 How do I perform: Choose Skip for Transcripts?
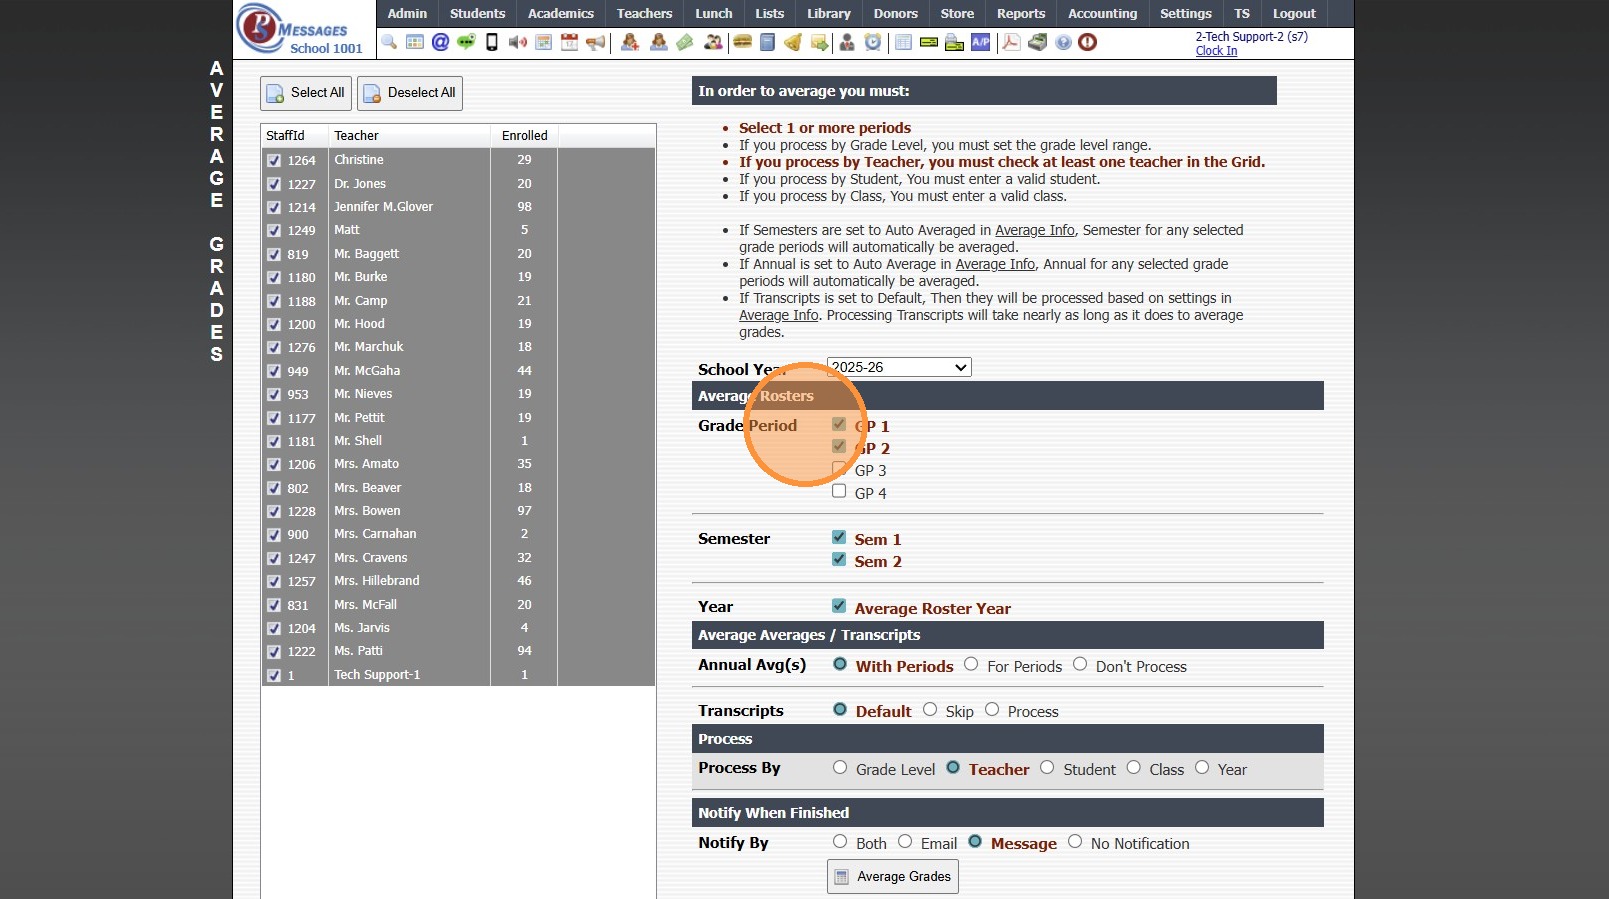[x=930, y=709]
